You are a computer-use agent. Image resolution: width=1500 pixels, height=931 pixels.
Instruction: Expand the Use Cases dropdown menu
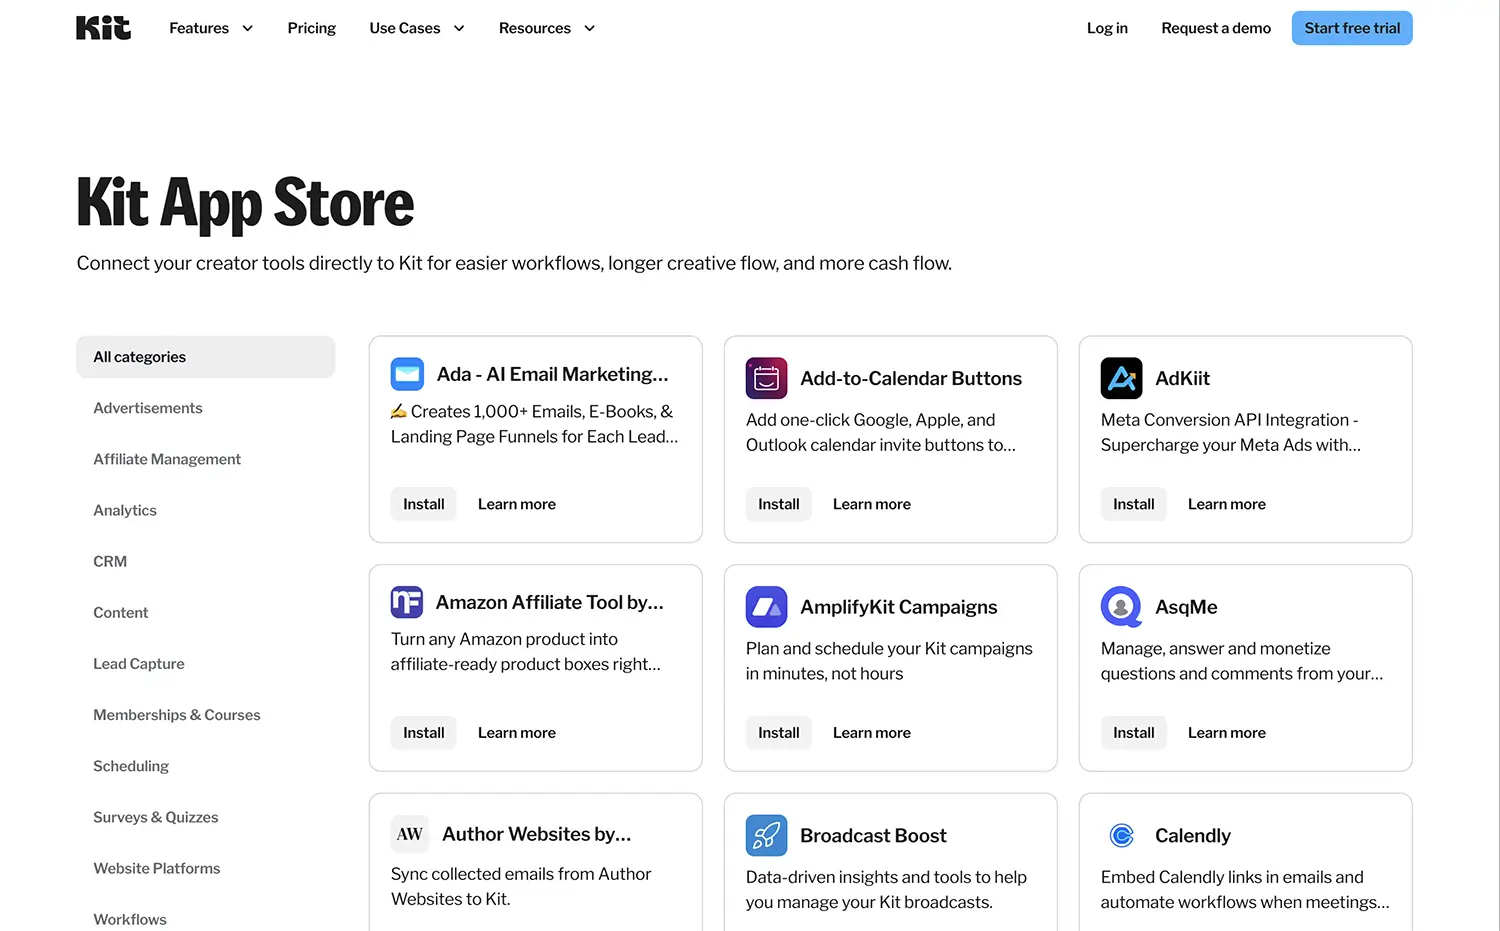[x=417, y=28]
